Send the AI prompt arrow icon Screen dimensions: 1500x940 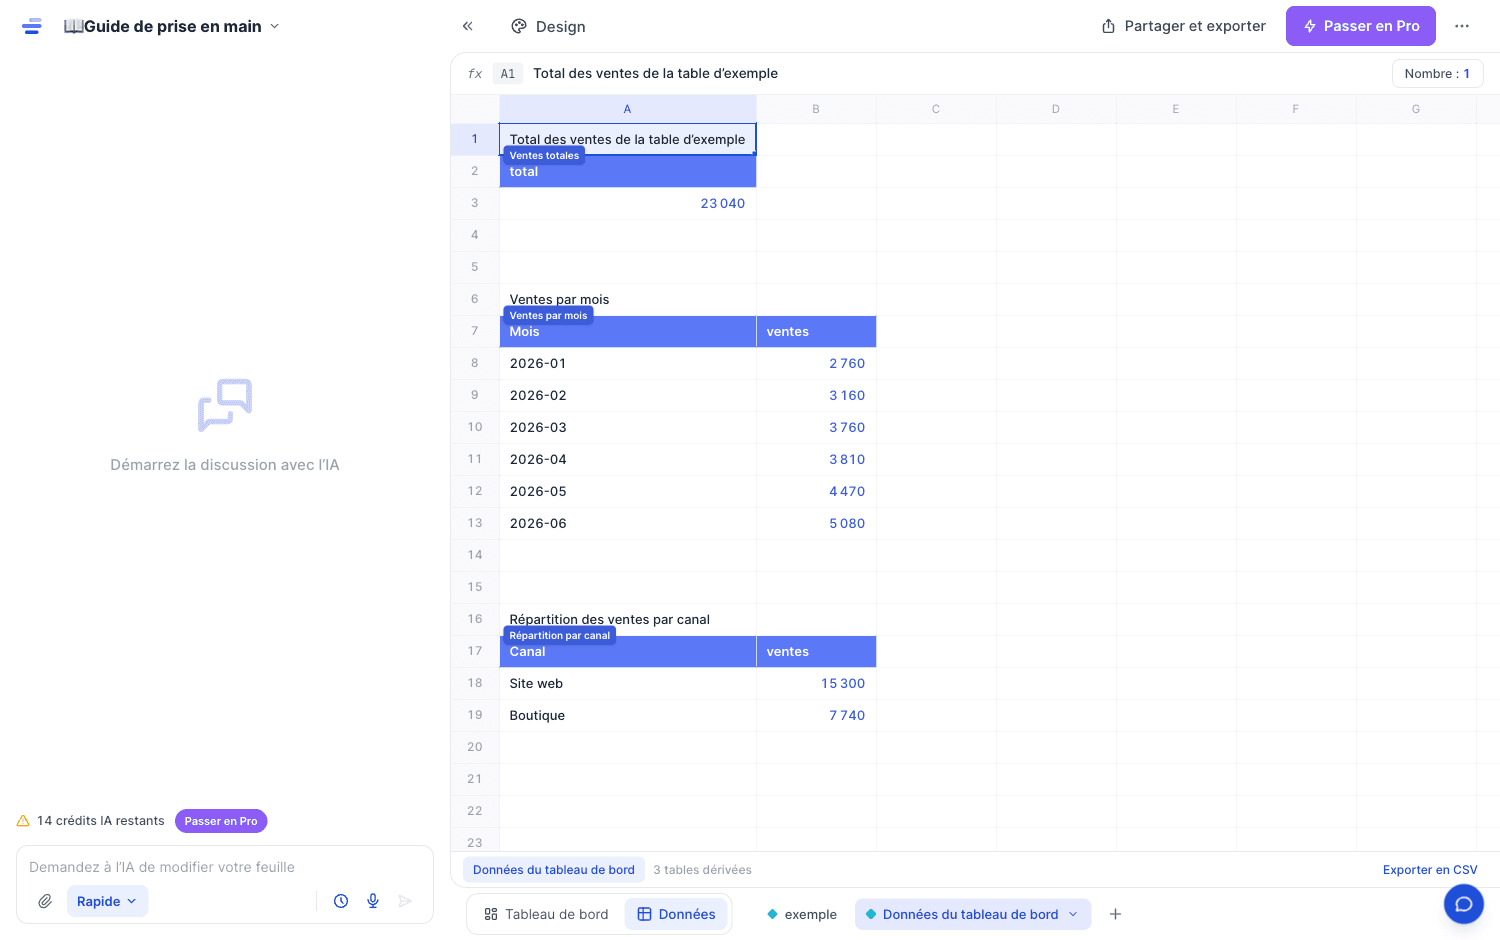[405, 901]
